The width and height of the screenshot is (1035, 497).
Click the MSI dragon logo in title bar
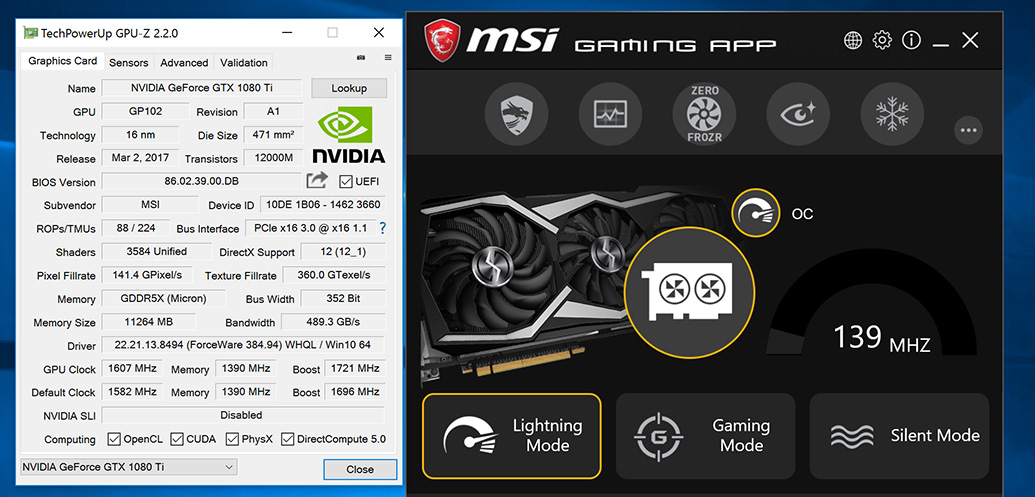coord(443,41)
